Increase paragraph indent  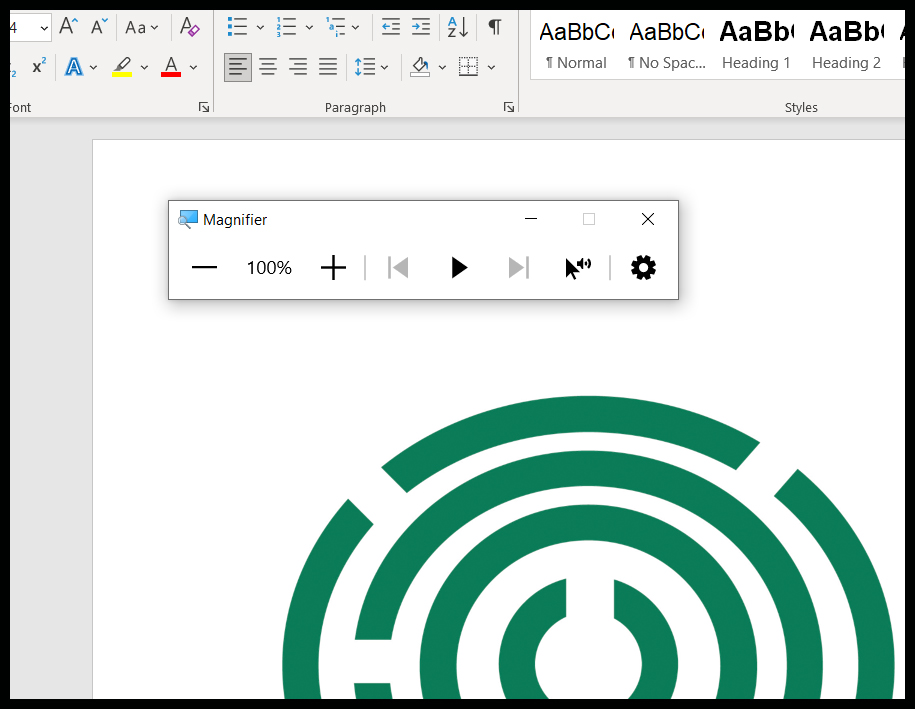click(421, 27)
